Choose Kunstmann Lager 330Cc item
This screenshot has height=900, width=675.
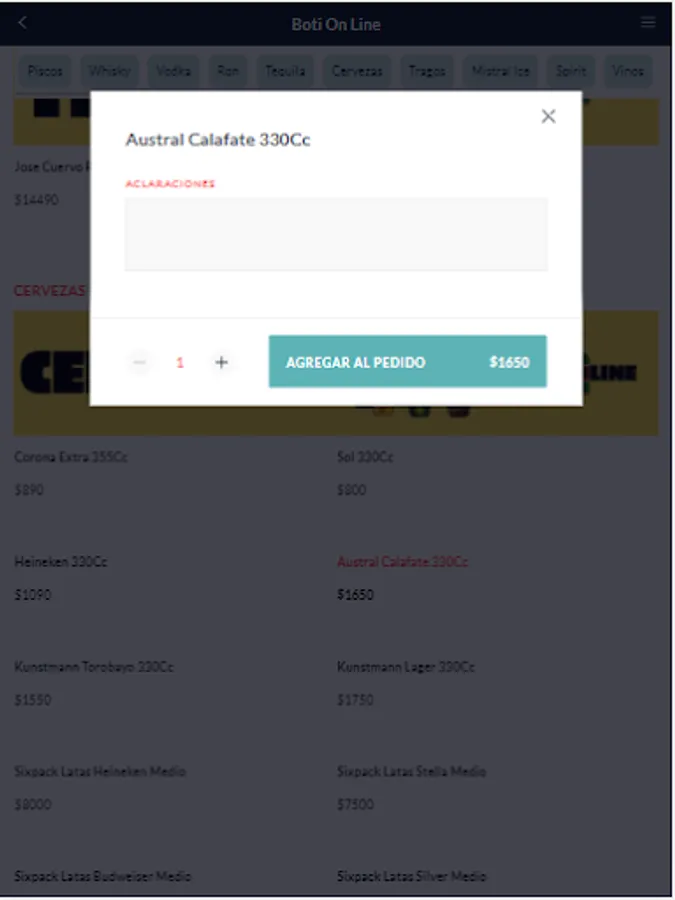pyautogui.click(x=406, y=667)
